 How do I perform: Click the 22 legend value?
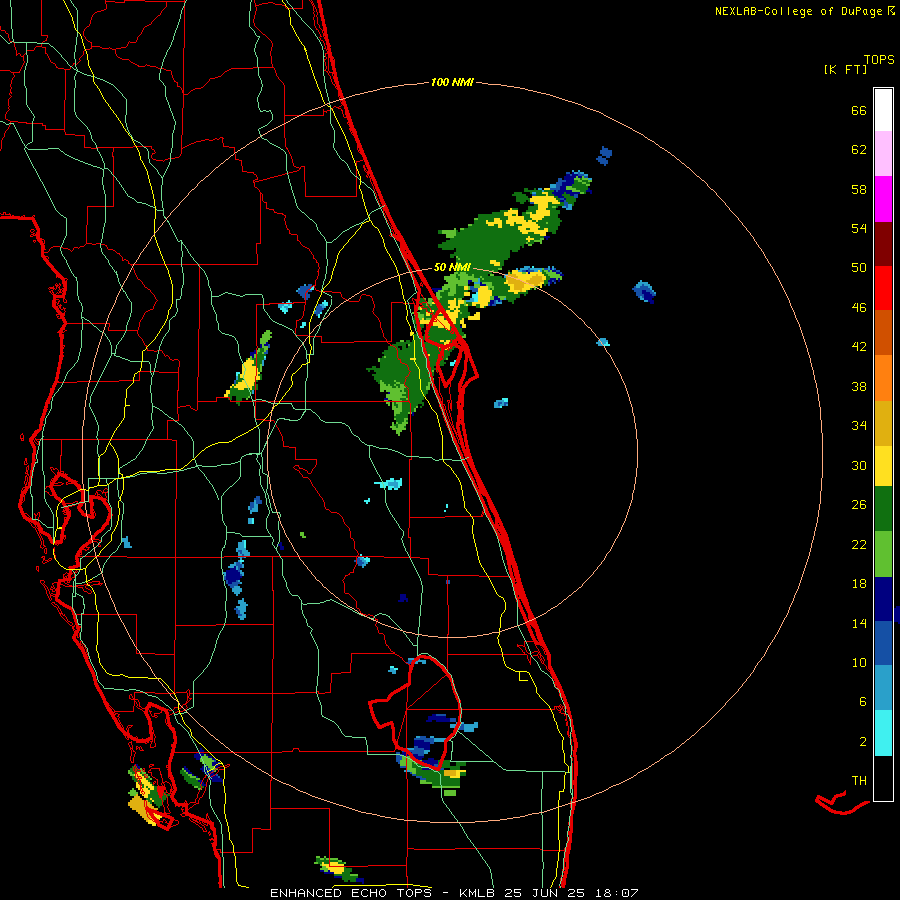pyautogui.click(x=859, y=544)
